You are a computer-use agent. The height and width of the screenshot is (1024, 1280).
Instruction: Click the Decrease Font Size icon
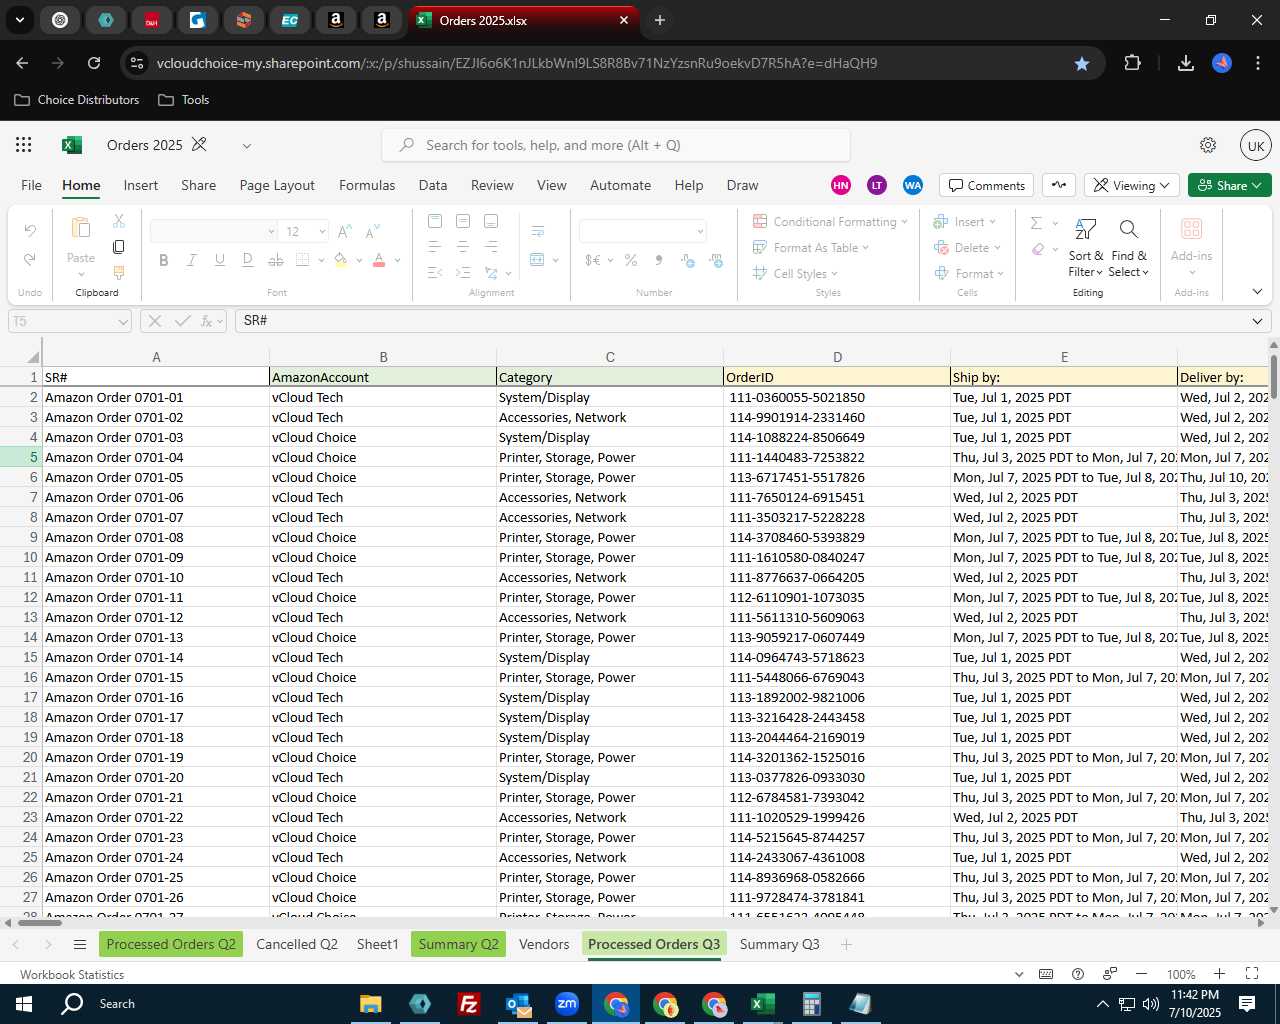tap(372, 231)
